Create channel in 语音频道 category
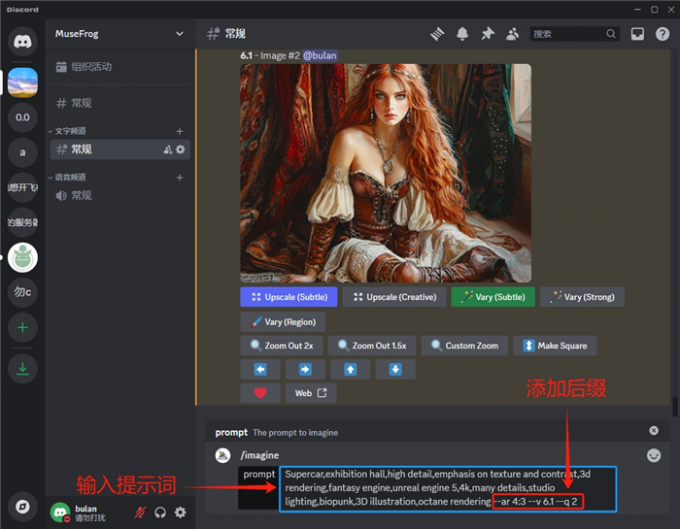 [x=180, y=177]
